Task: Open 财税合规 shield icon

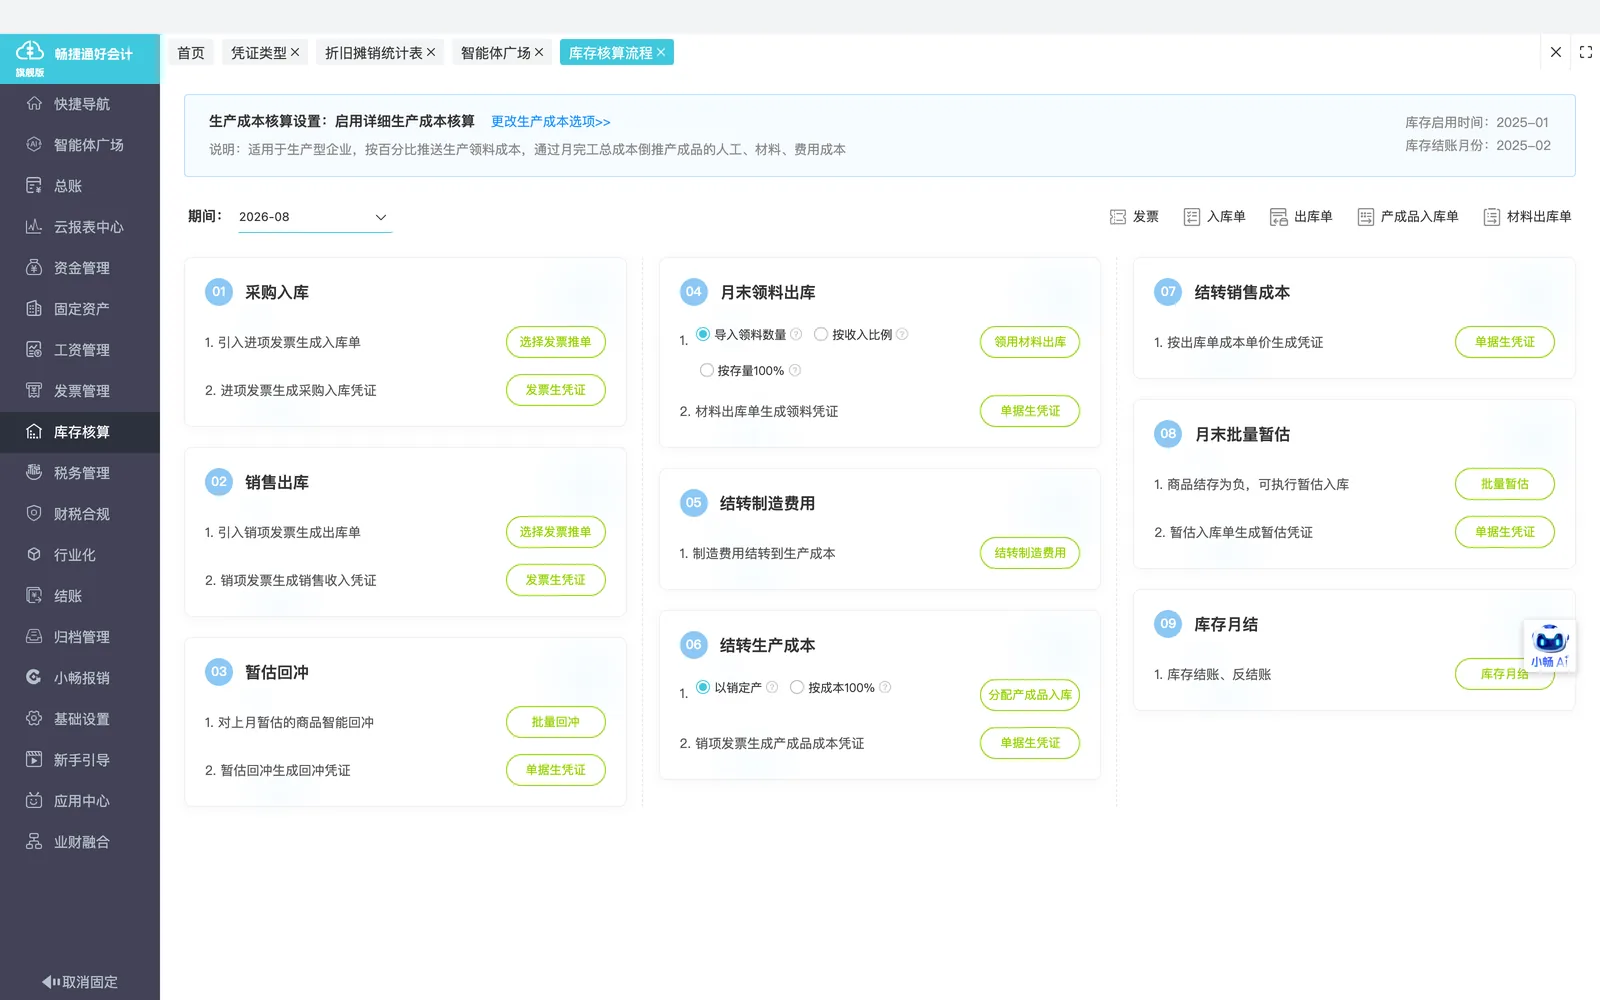Action: pos(34,514)
